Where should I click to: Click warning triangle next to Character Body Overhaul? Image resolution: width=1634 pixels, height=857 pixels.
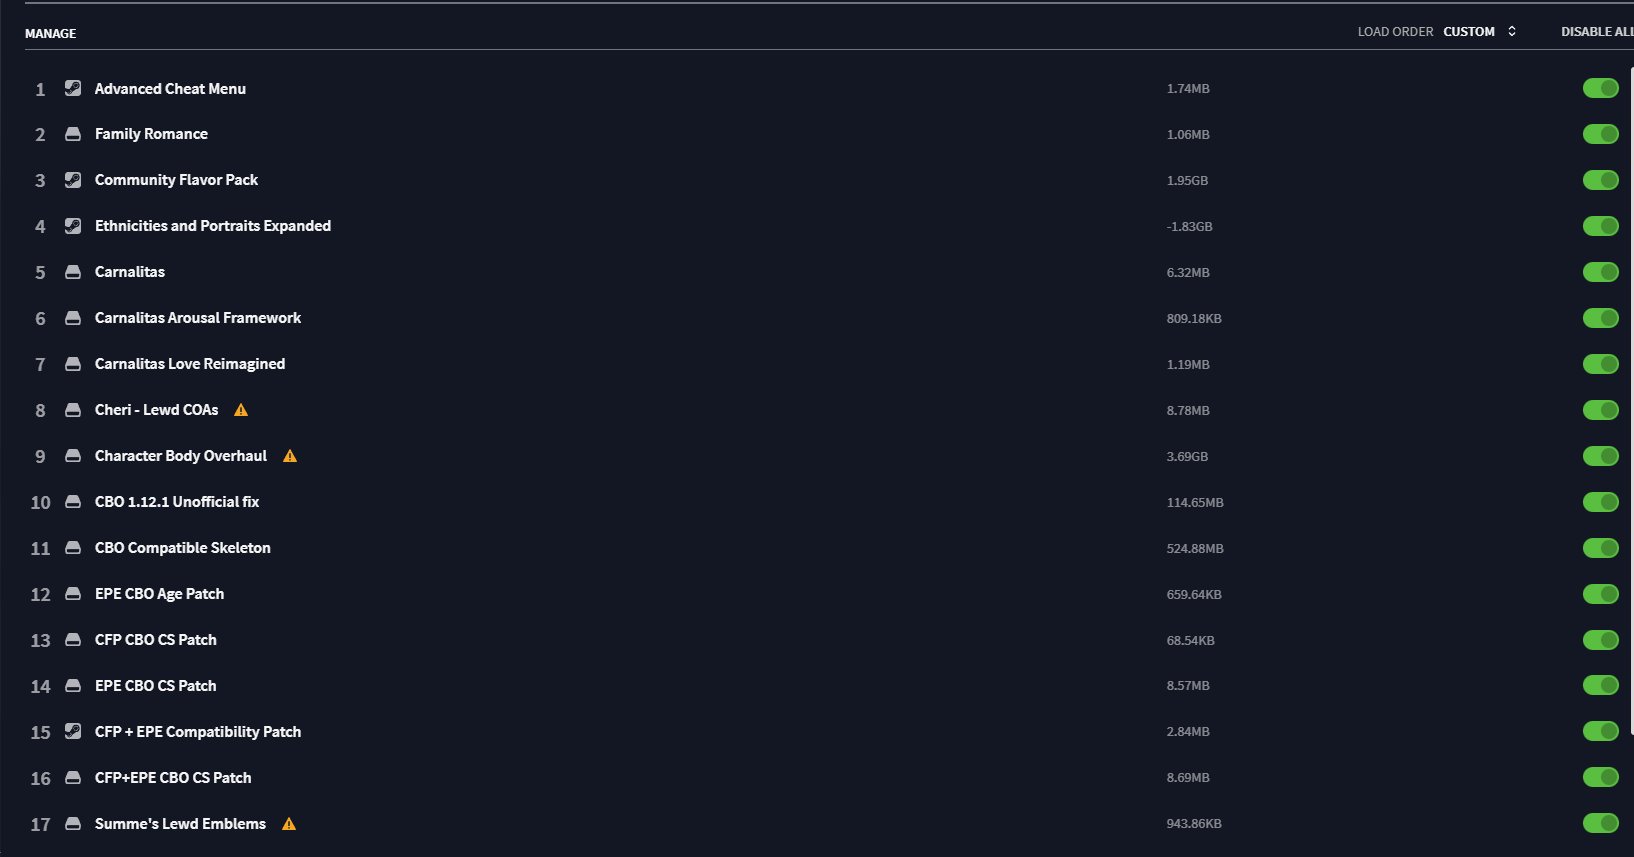click(290, 456)
